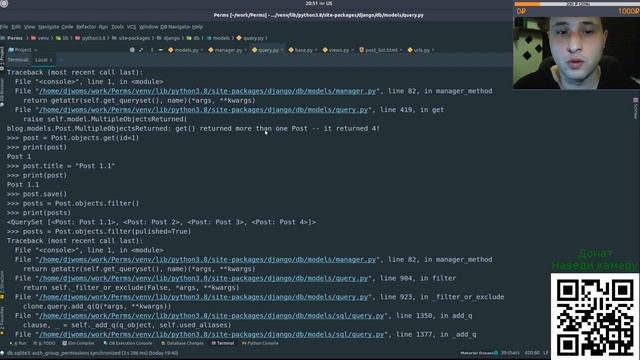The height and width of the screenshot is (360, 640).
Task: Close the Local terminal session tab
Action: (51, 60)
